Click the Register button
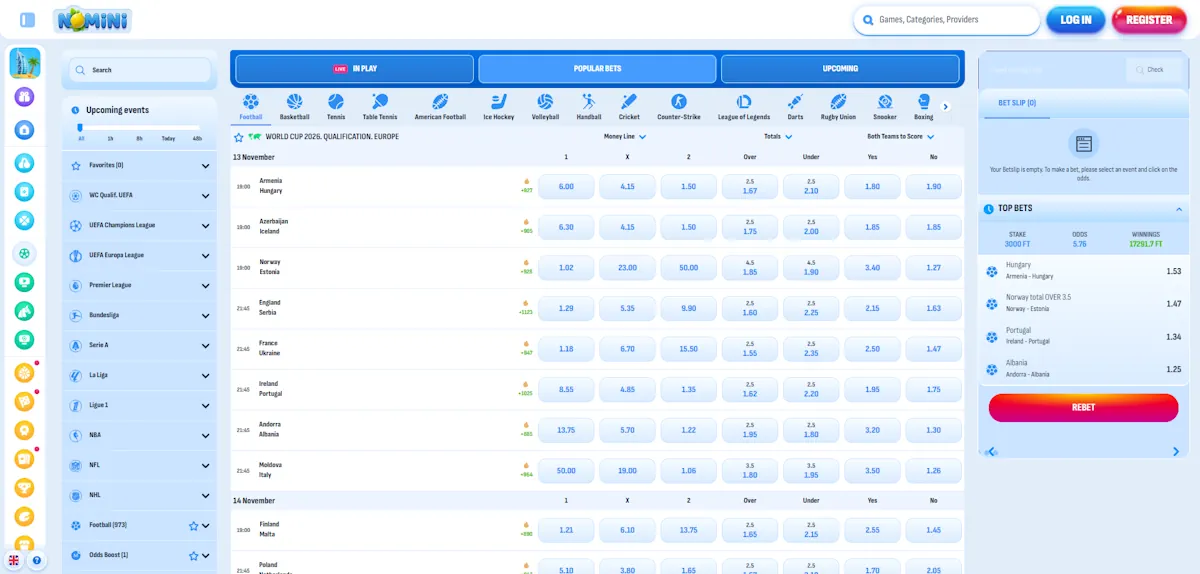1200x574 pixels. click(1149, 20)
